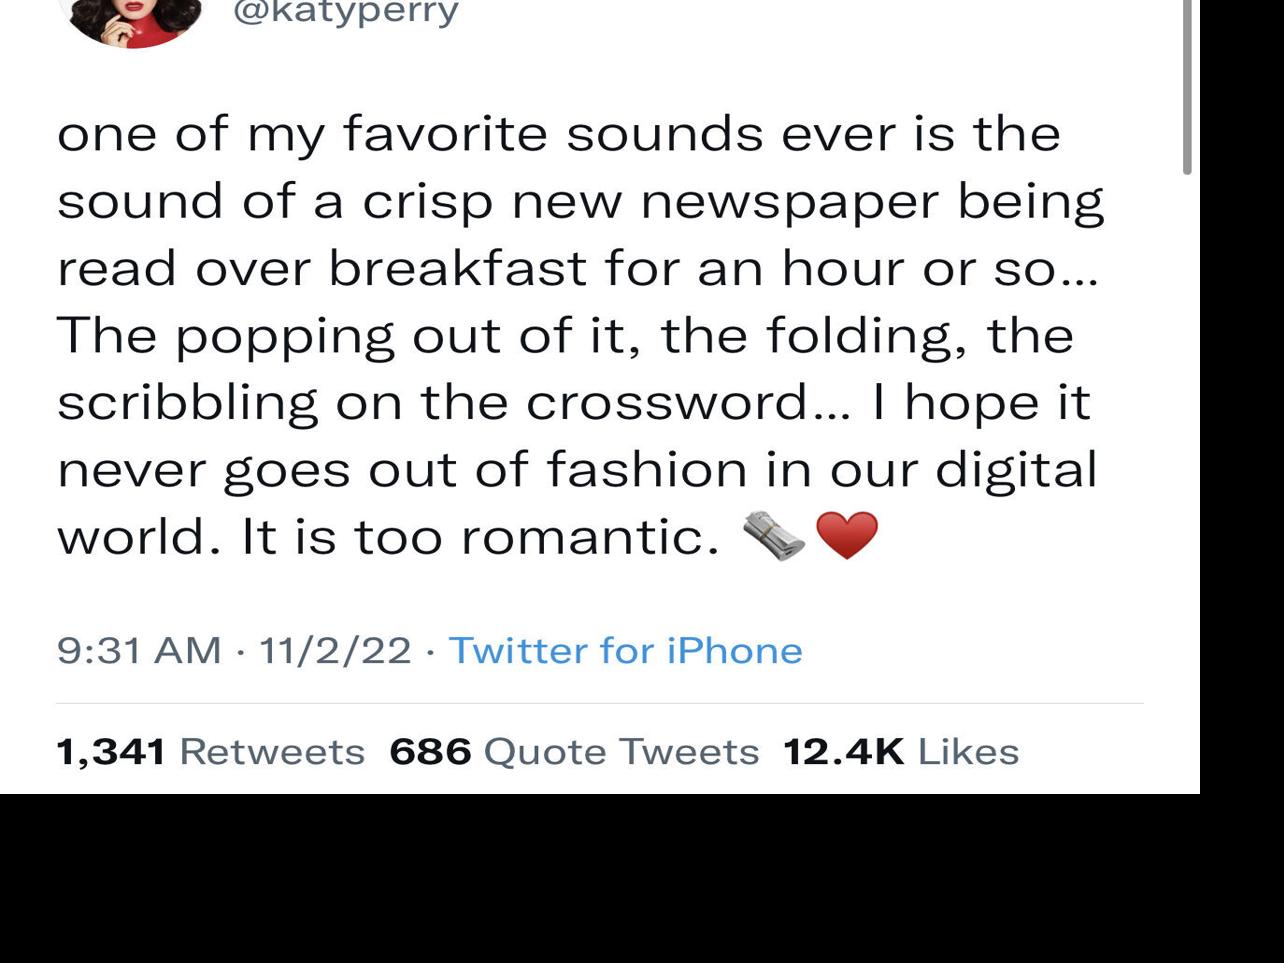
Task: Click the newspaper emoji in the tweet
Action: point(774,535)
